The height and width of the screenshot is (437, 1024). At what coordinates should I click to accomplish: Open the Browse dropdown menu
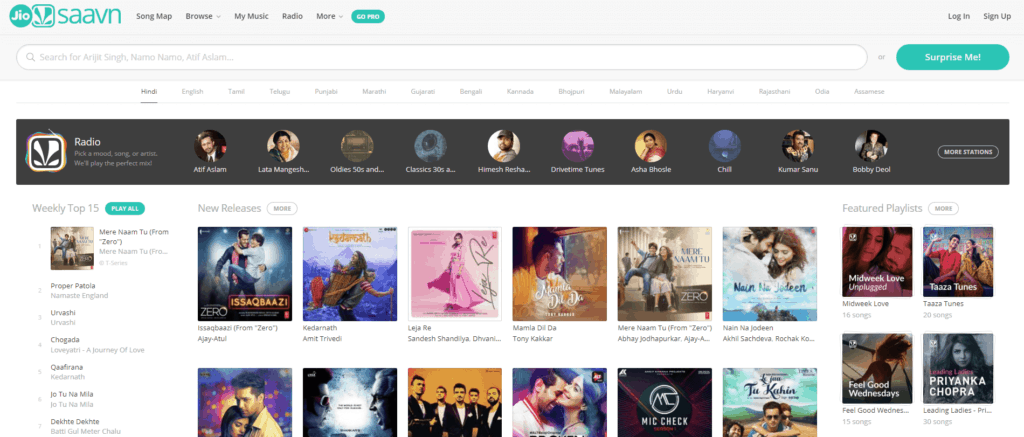point(203,16)
